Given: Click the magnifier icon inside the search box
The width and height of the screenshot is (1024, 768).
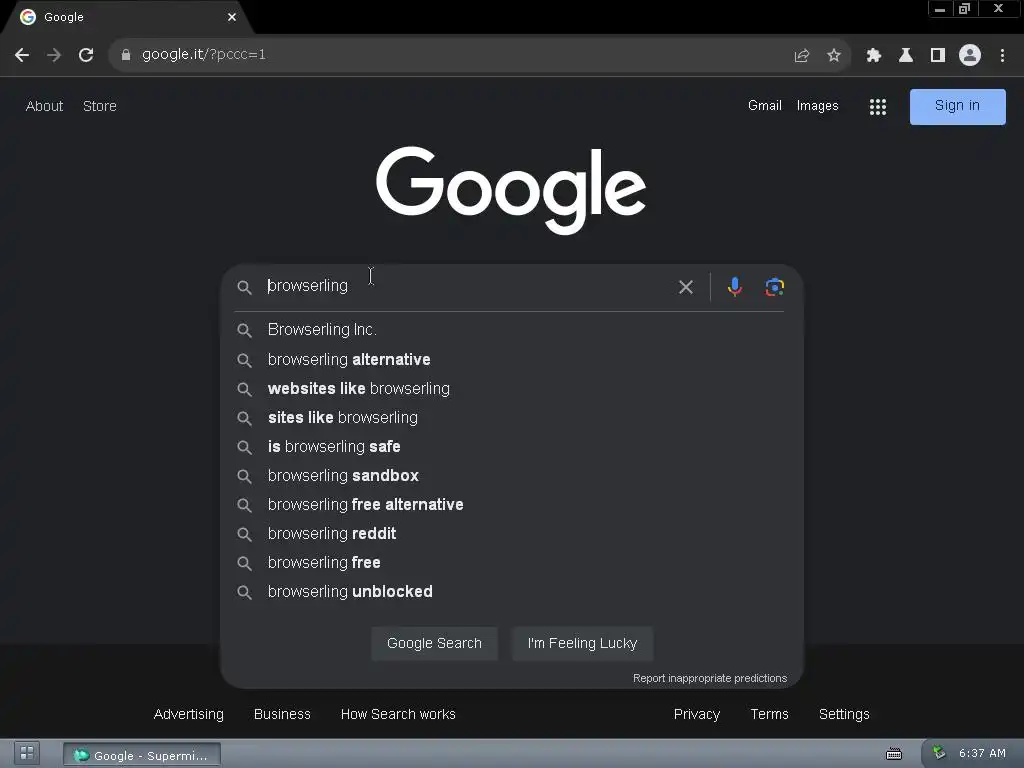Looking at the screenshot, I should click(x=244, y=287).
